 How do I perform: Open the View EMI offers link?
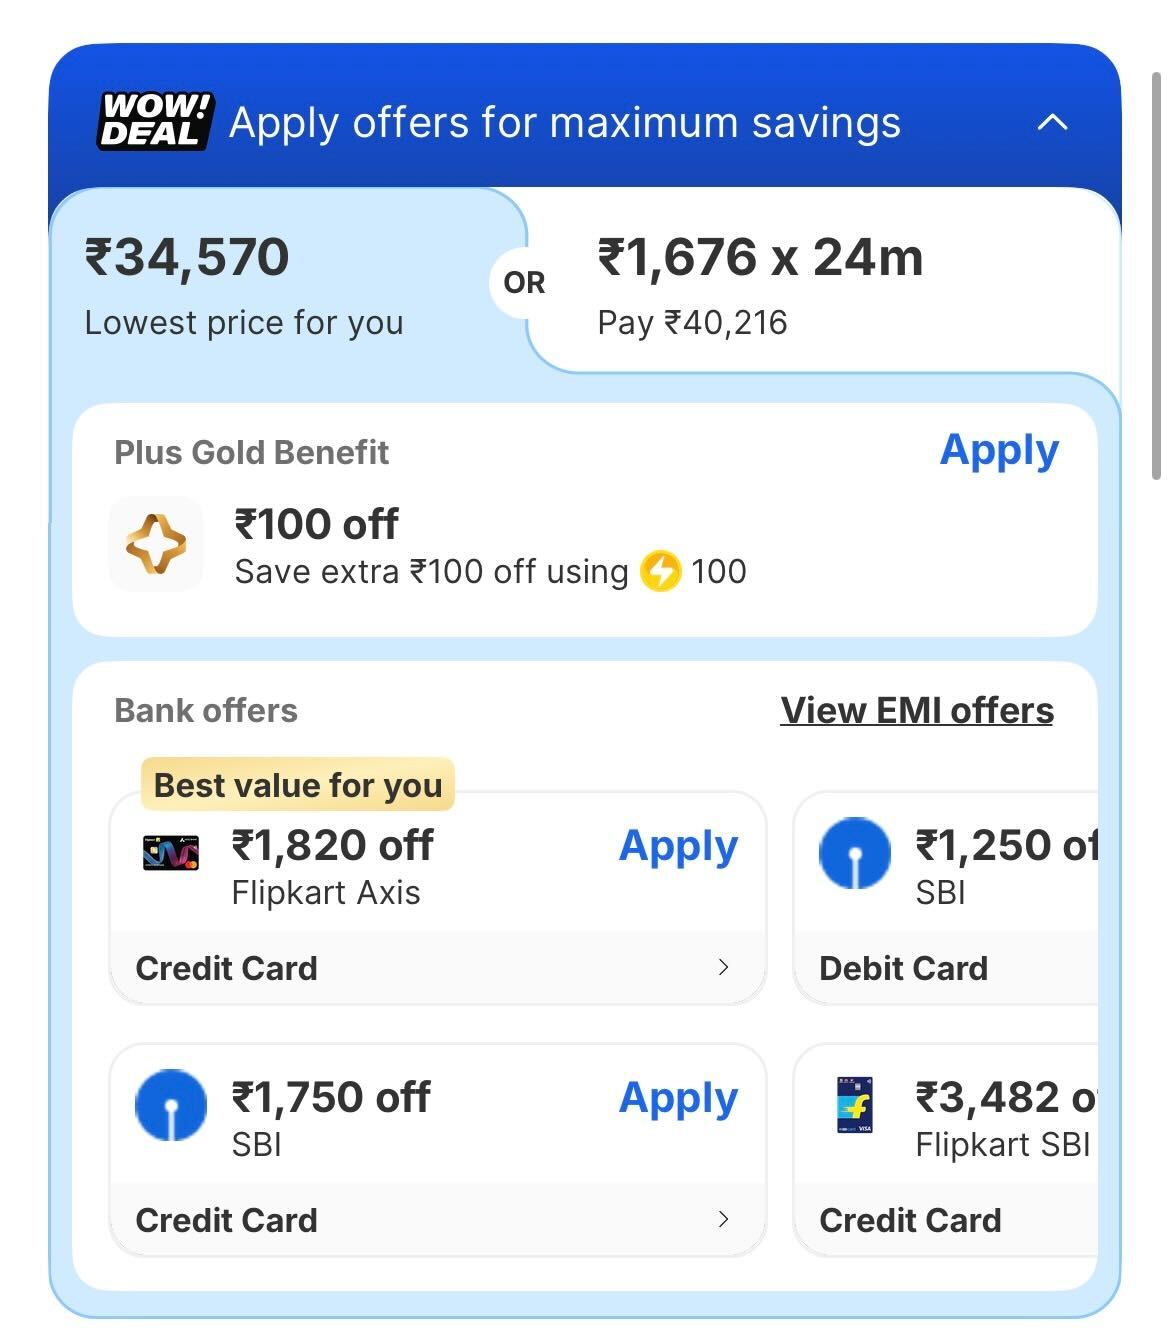[916, 710]
